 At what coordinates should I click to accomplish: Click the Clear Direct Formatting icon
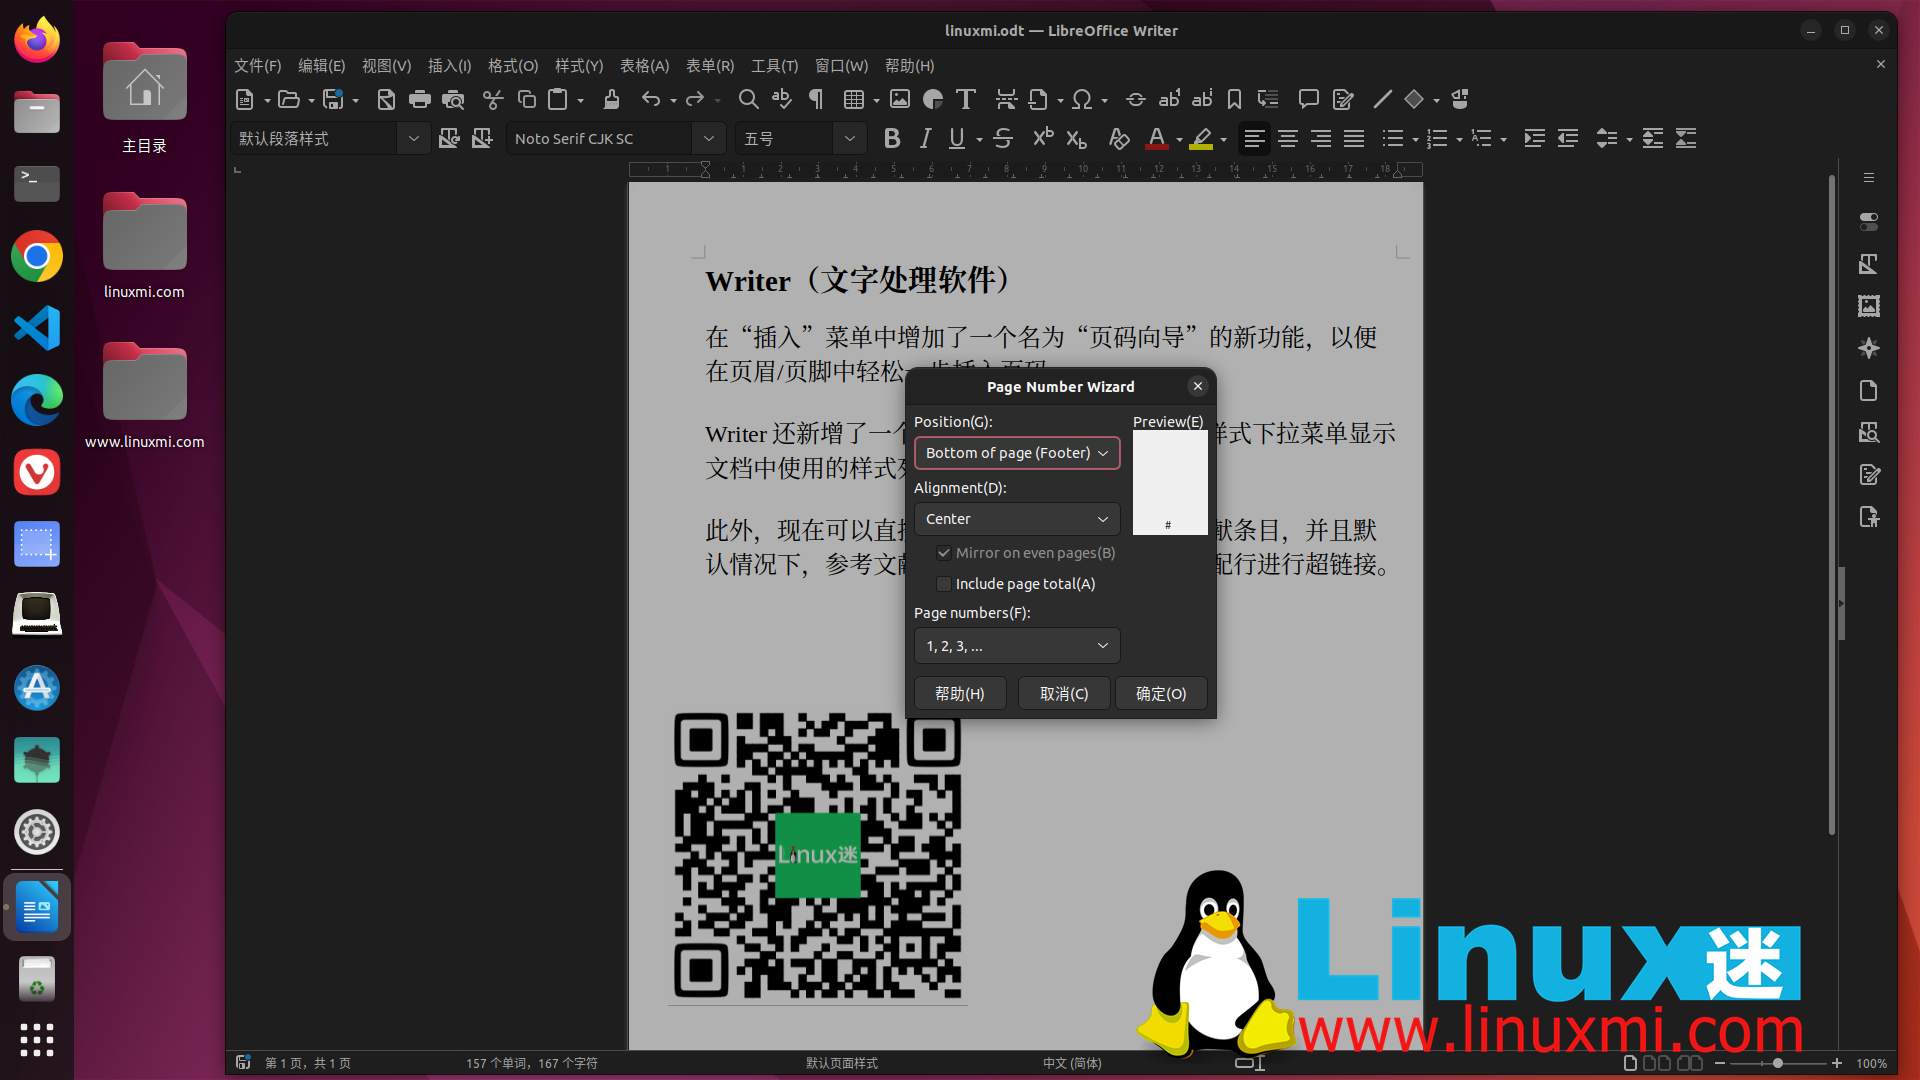click(x=1119, y=138)
